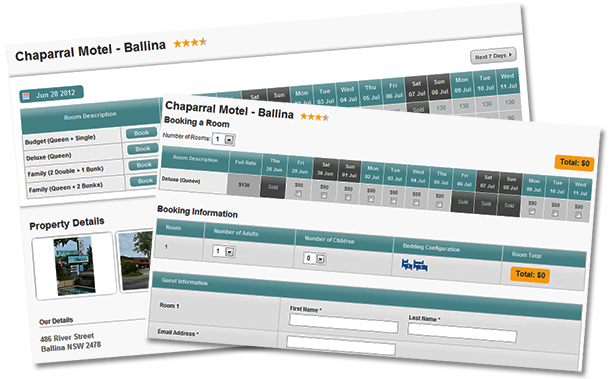
Task: Click the Last Name input field
Action: pos(462,333)
